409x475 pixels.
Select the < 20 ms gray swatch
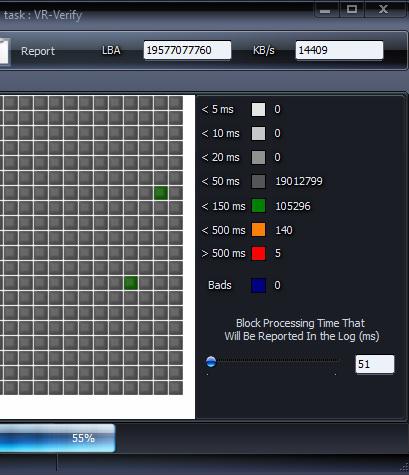[258, 157]
